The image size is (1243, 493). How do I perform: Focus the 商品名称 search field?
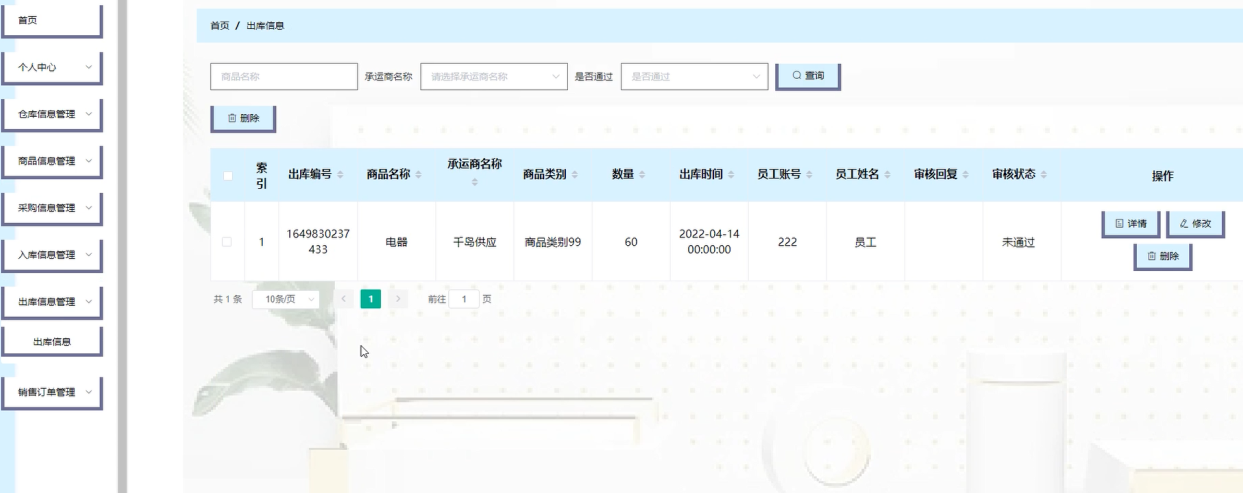(283, 76)
